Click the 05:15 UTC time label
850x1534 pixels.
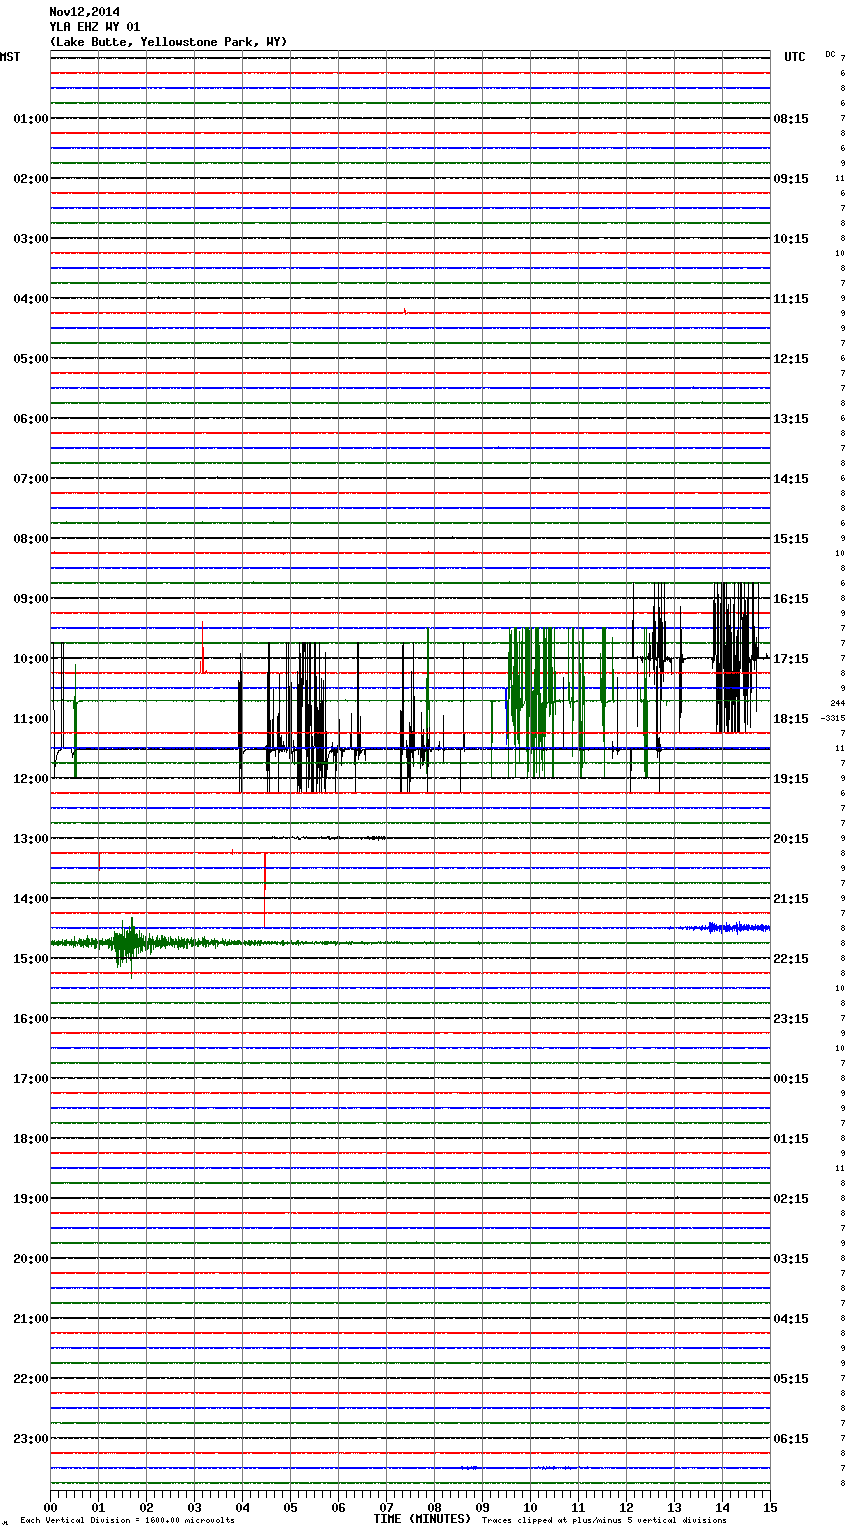[x=791, y=1379]
